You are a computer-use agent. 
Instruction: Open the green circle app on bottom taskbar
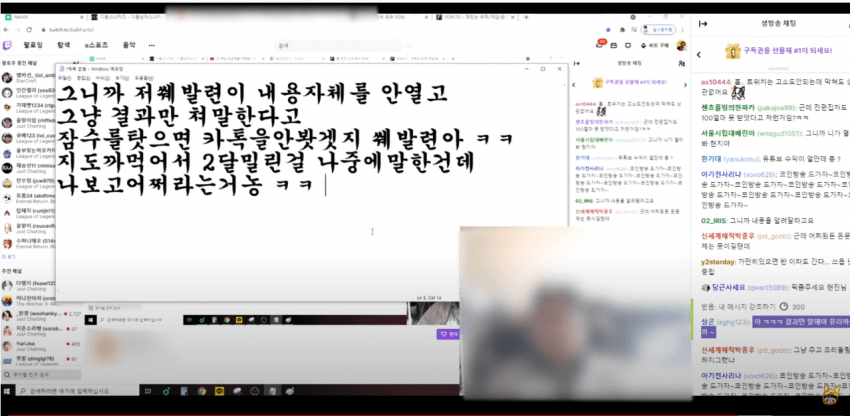[x=166, y=391]
